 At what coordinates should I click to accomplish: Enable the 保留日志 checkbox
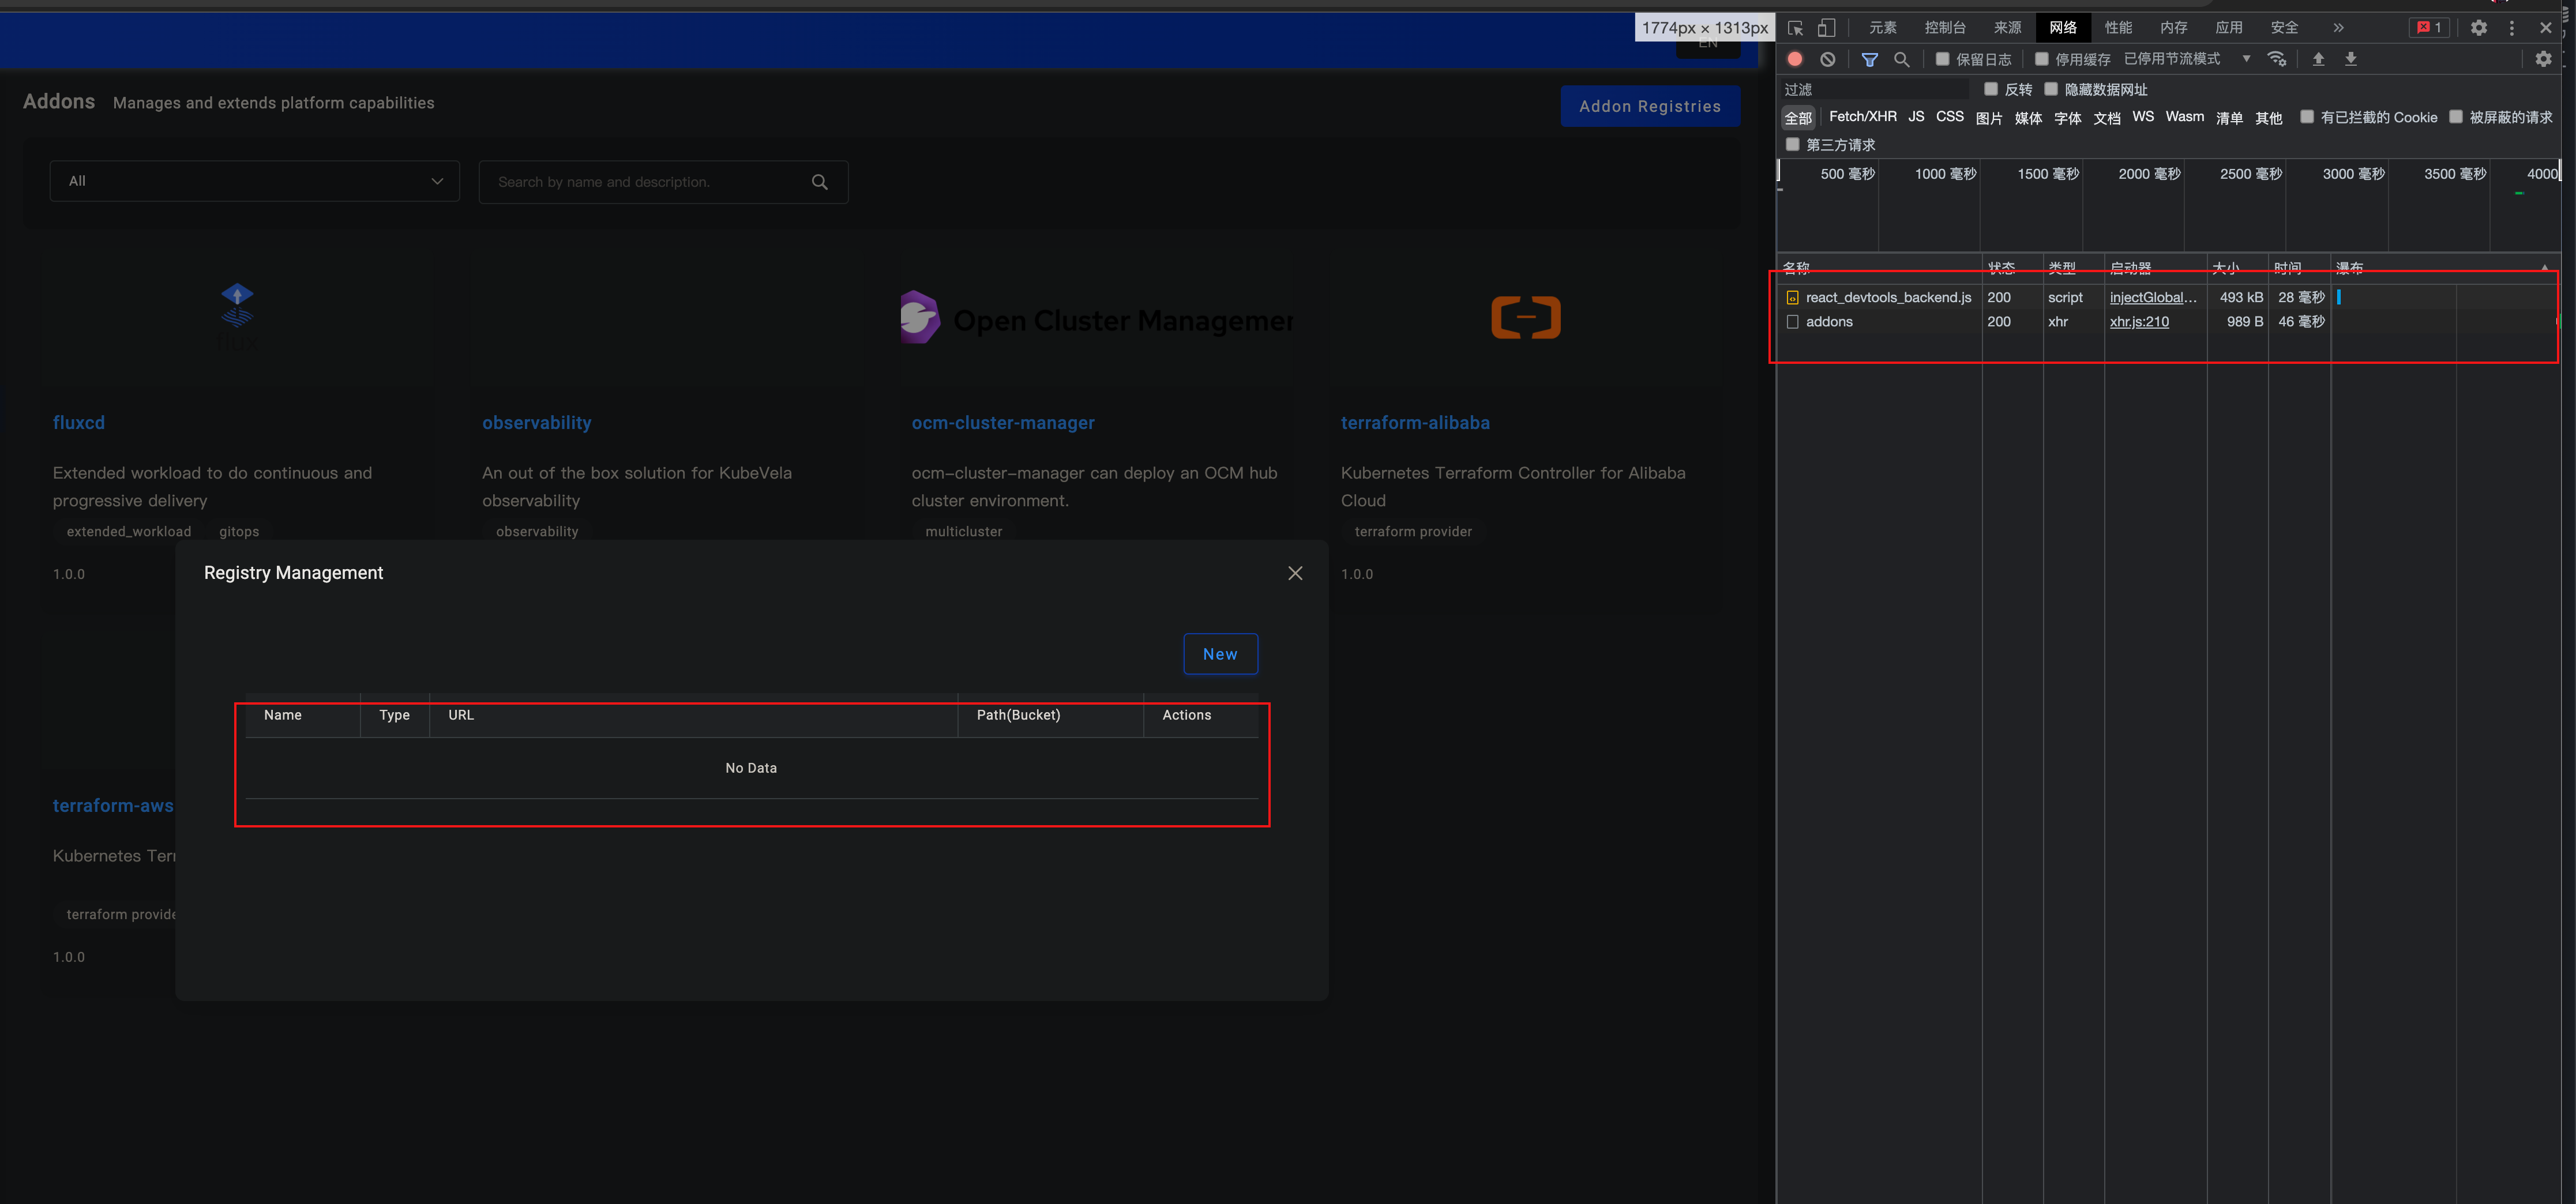pos(1943,59)
